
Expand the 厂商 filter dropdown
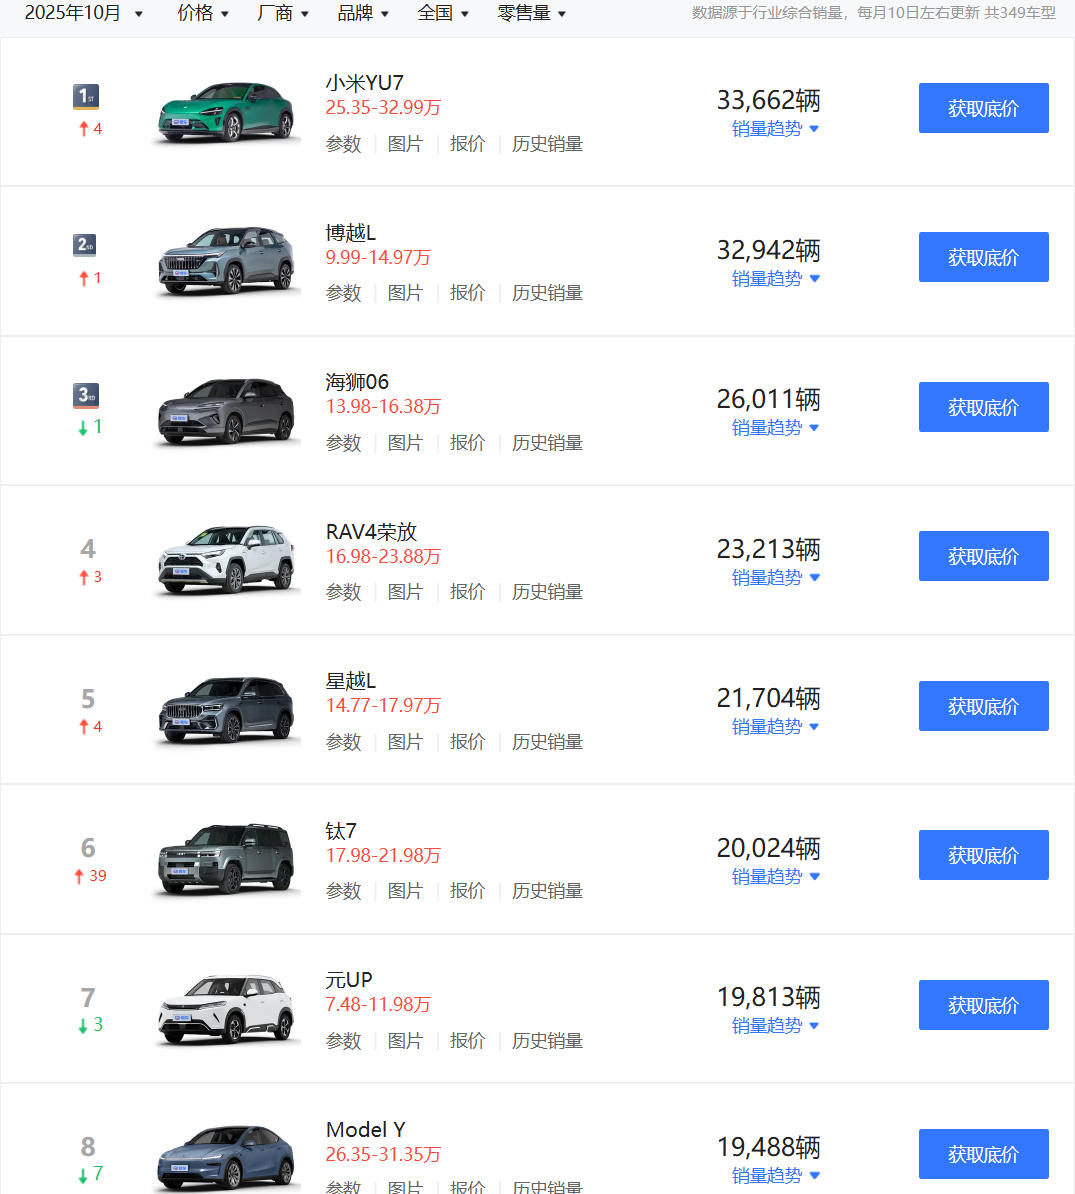pos(283,13)
